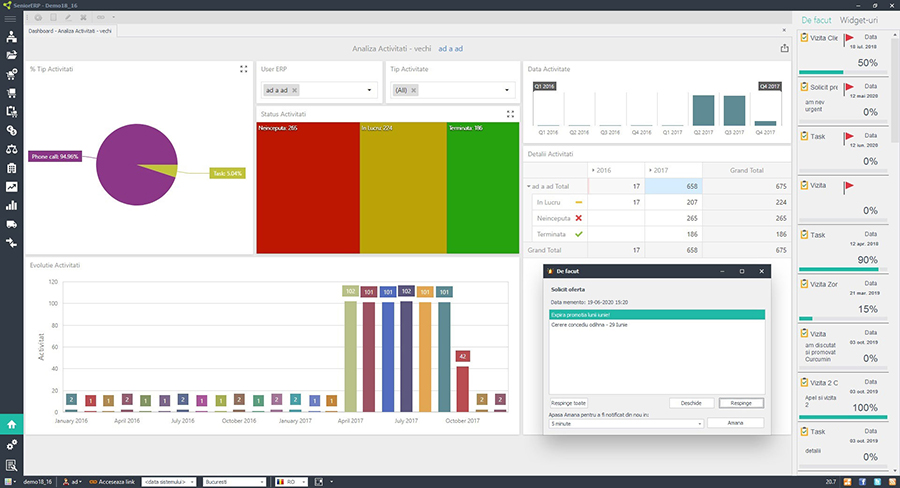Open the 5 minute snooze dropdown
This screenshot has height=488, width=900.
[700, 424]
